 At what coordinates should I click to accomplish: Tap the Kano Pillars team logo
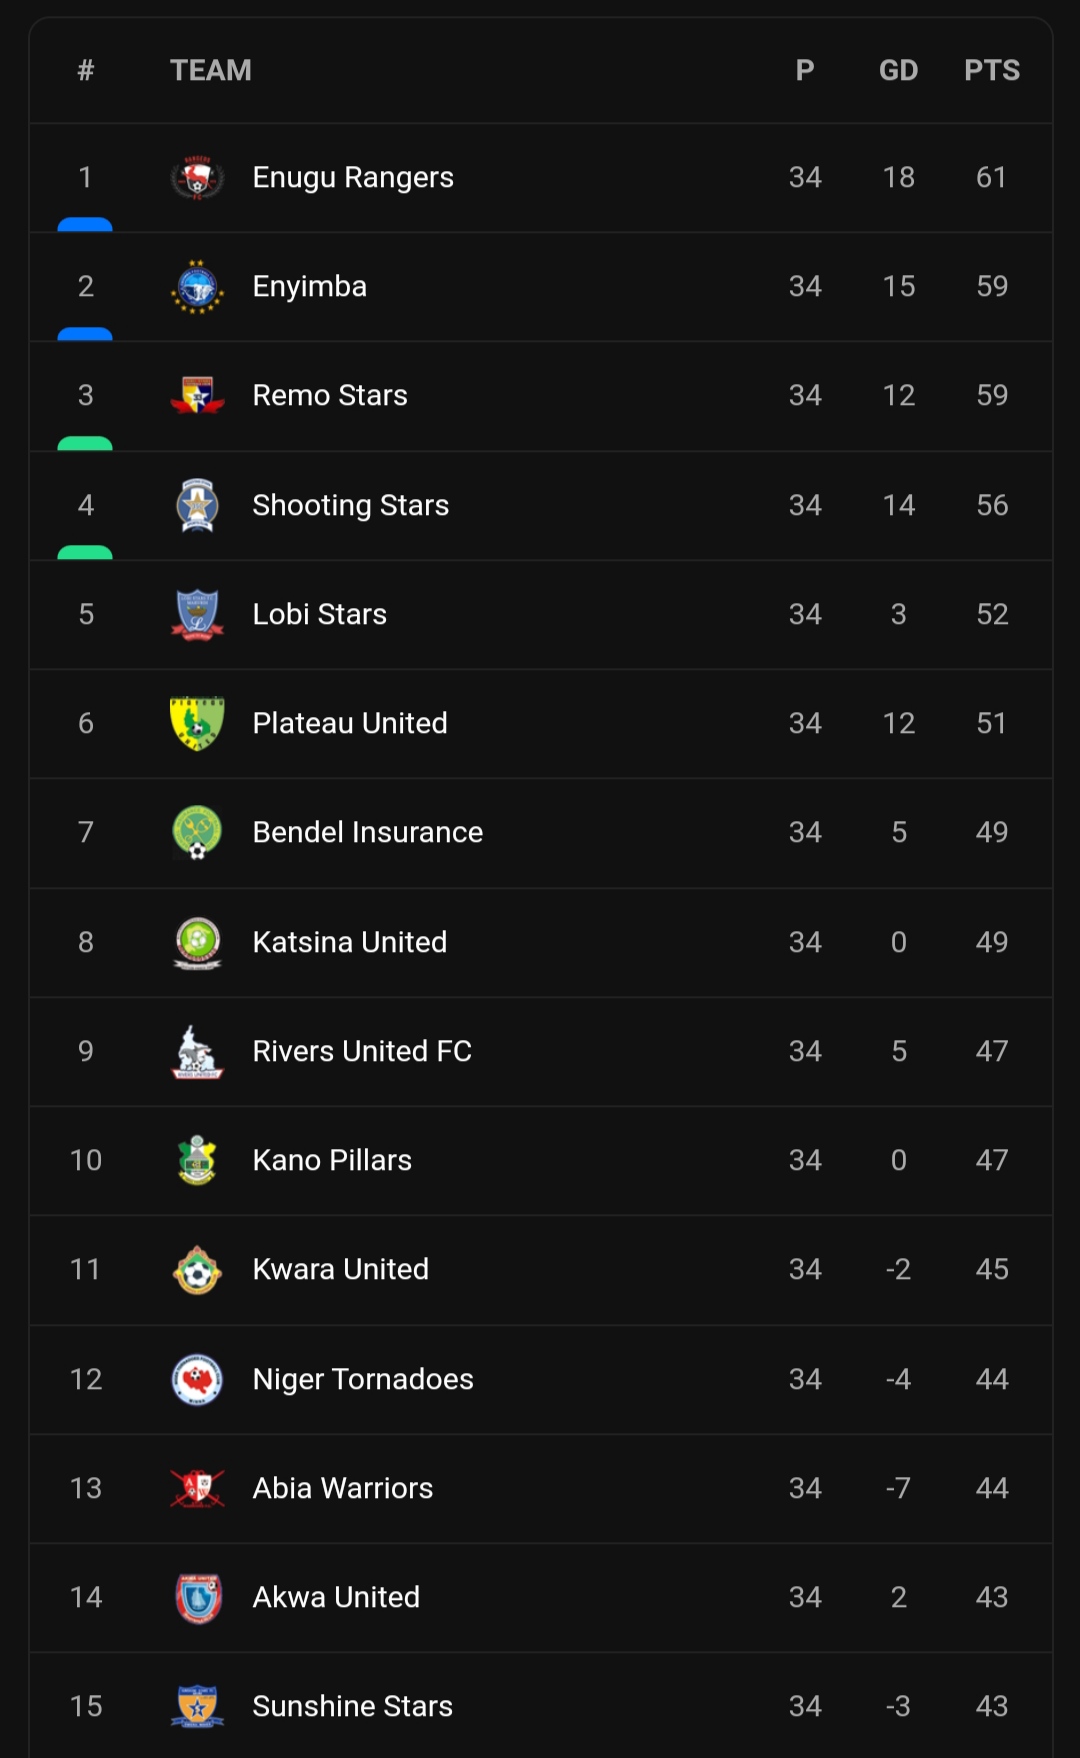click(x=197, y=1160)
